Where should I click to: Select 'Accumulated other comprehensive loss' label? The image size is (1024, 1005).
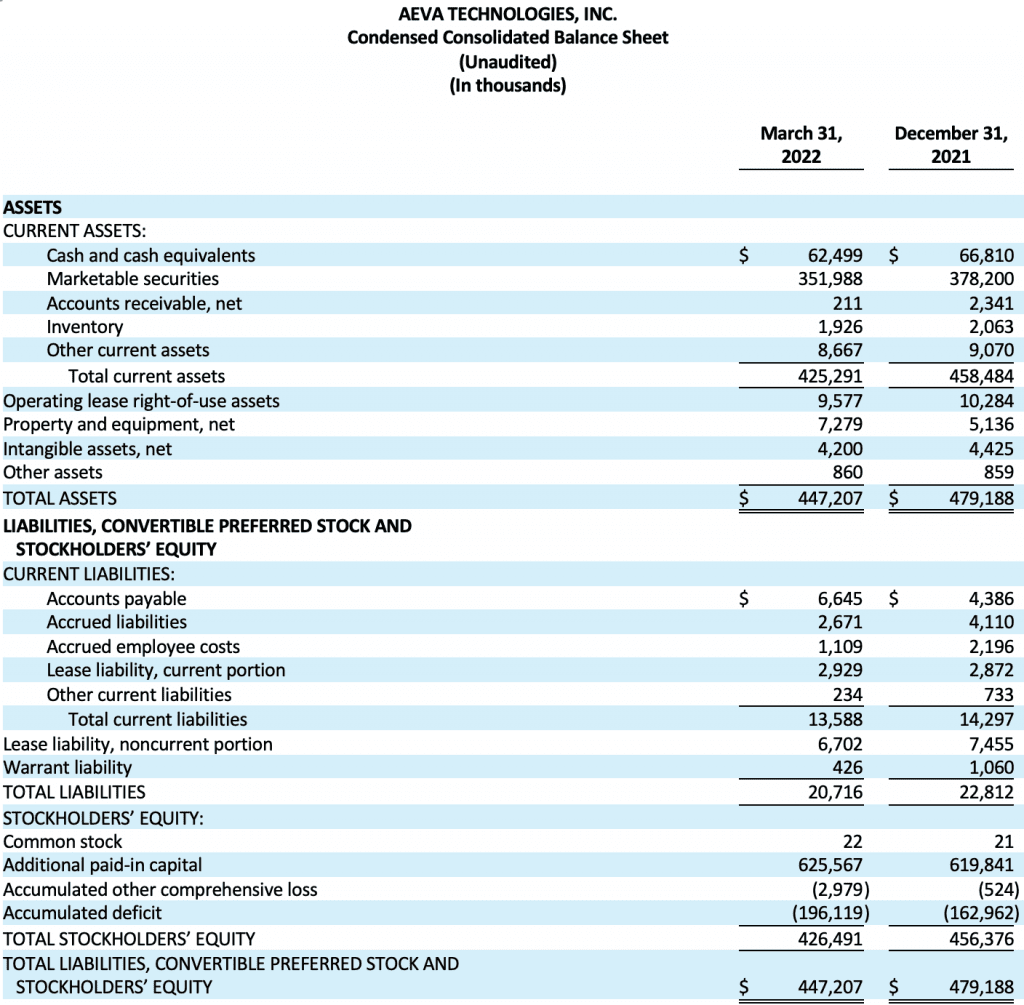point(160,890)
